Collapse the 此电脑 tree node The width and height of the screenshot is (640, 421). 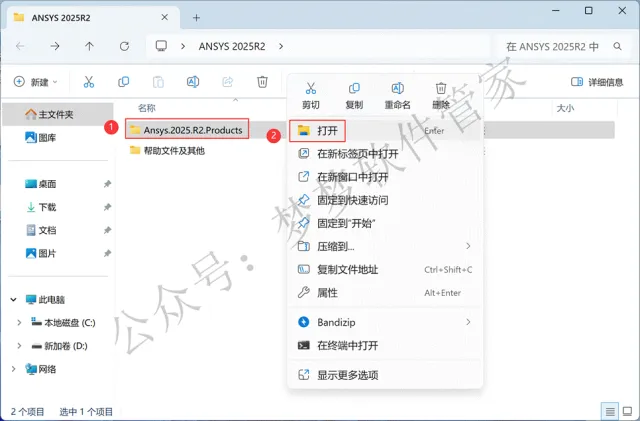coord(13,300)
